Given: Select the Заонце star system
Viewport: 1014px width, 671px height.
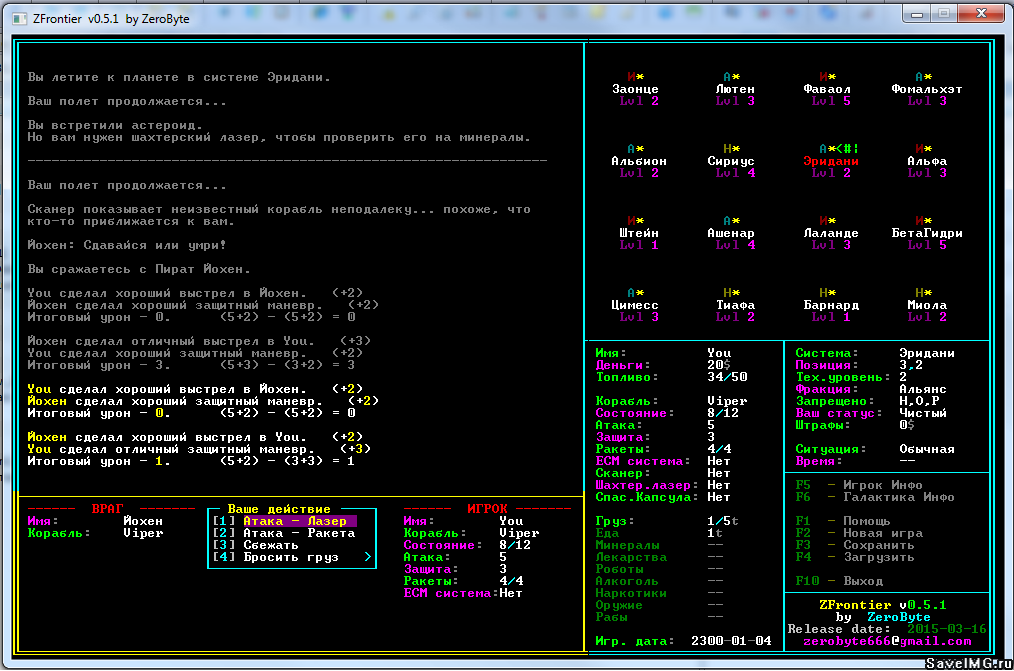Looking at the screenshot, I should (635, 89).
